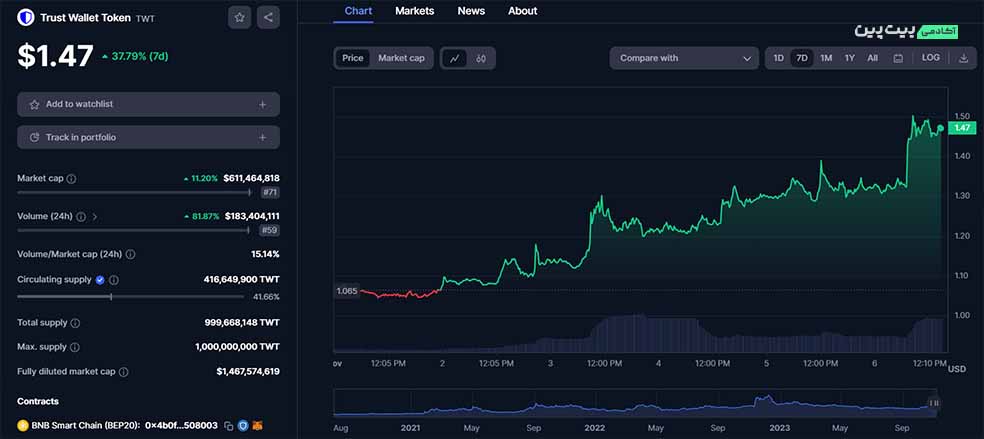Open the Markets tab

(x=414, y=11)
